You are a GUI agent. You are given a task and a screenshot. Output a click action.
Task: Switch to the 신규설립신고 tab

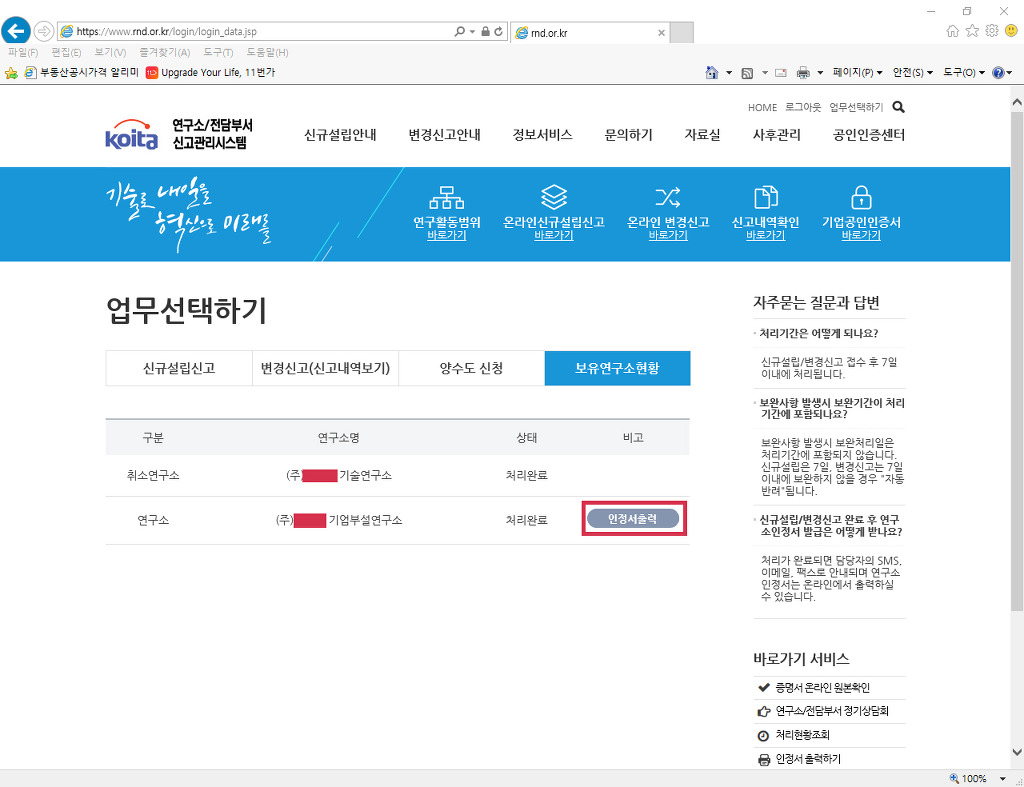point(178,368)
